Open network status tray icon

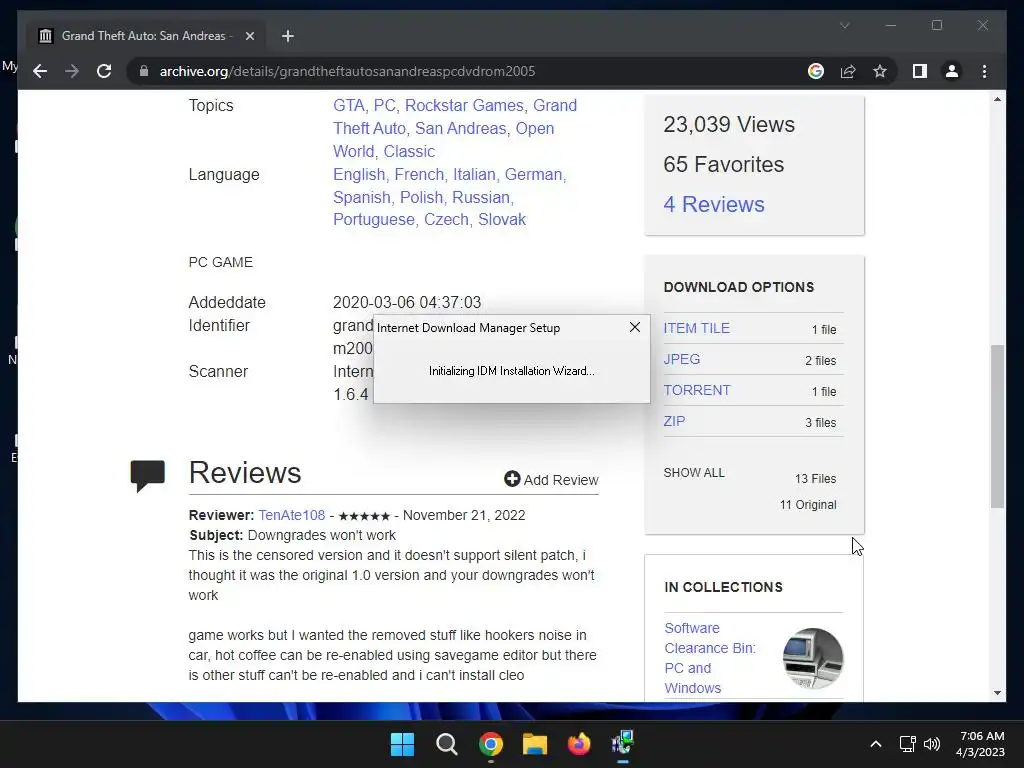click(x=907, y=744)
